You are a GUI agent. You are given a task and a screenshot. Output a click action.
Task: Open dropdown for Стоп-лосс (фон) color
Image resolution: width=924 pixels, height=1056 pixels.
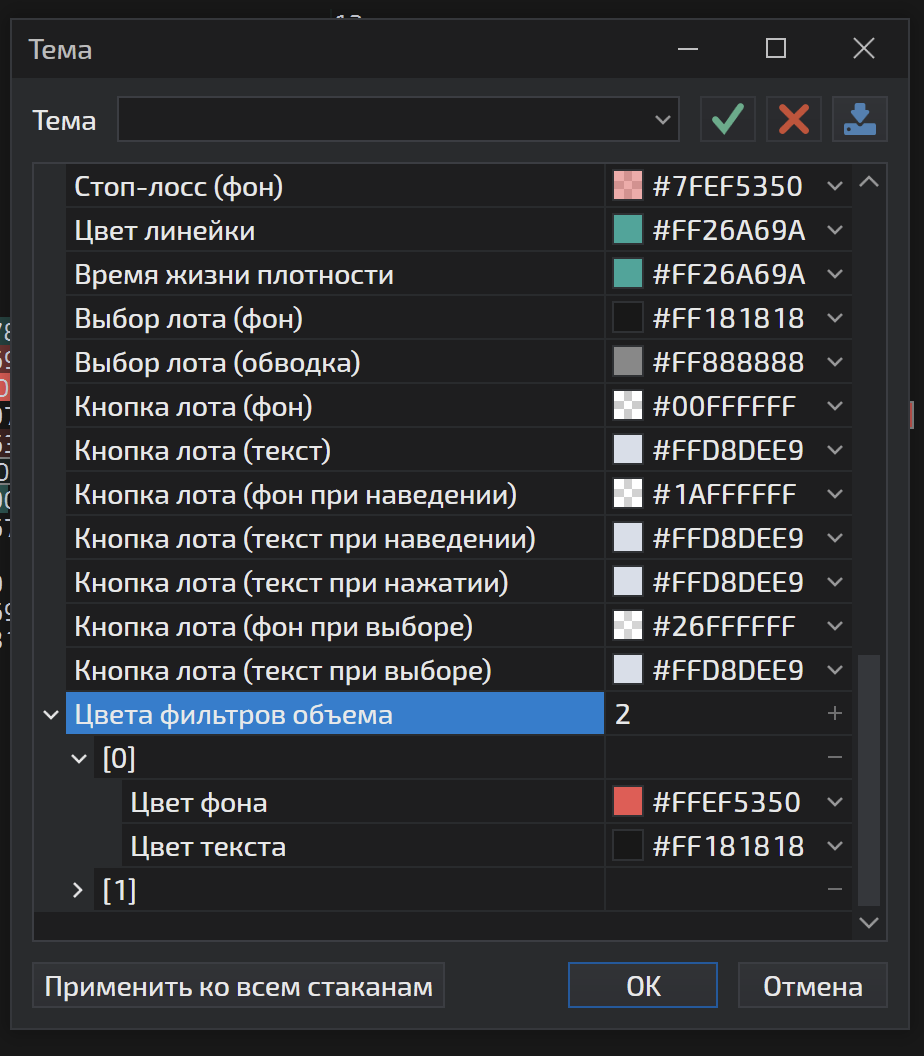(835, 186)
